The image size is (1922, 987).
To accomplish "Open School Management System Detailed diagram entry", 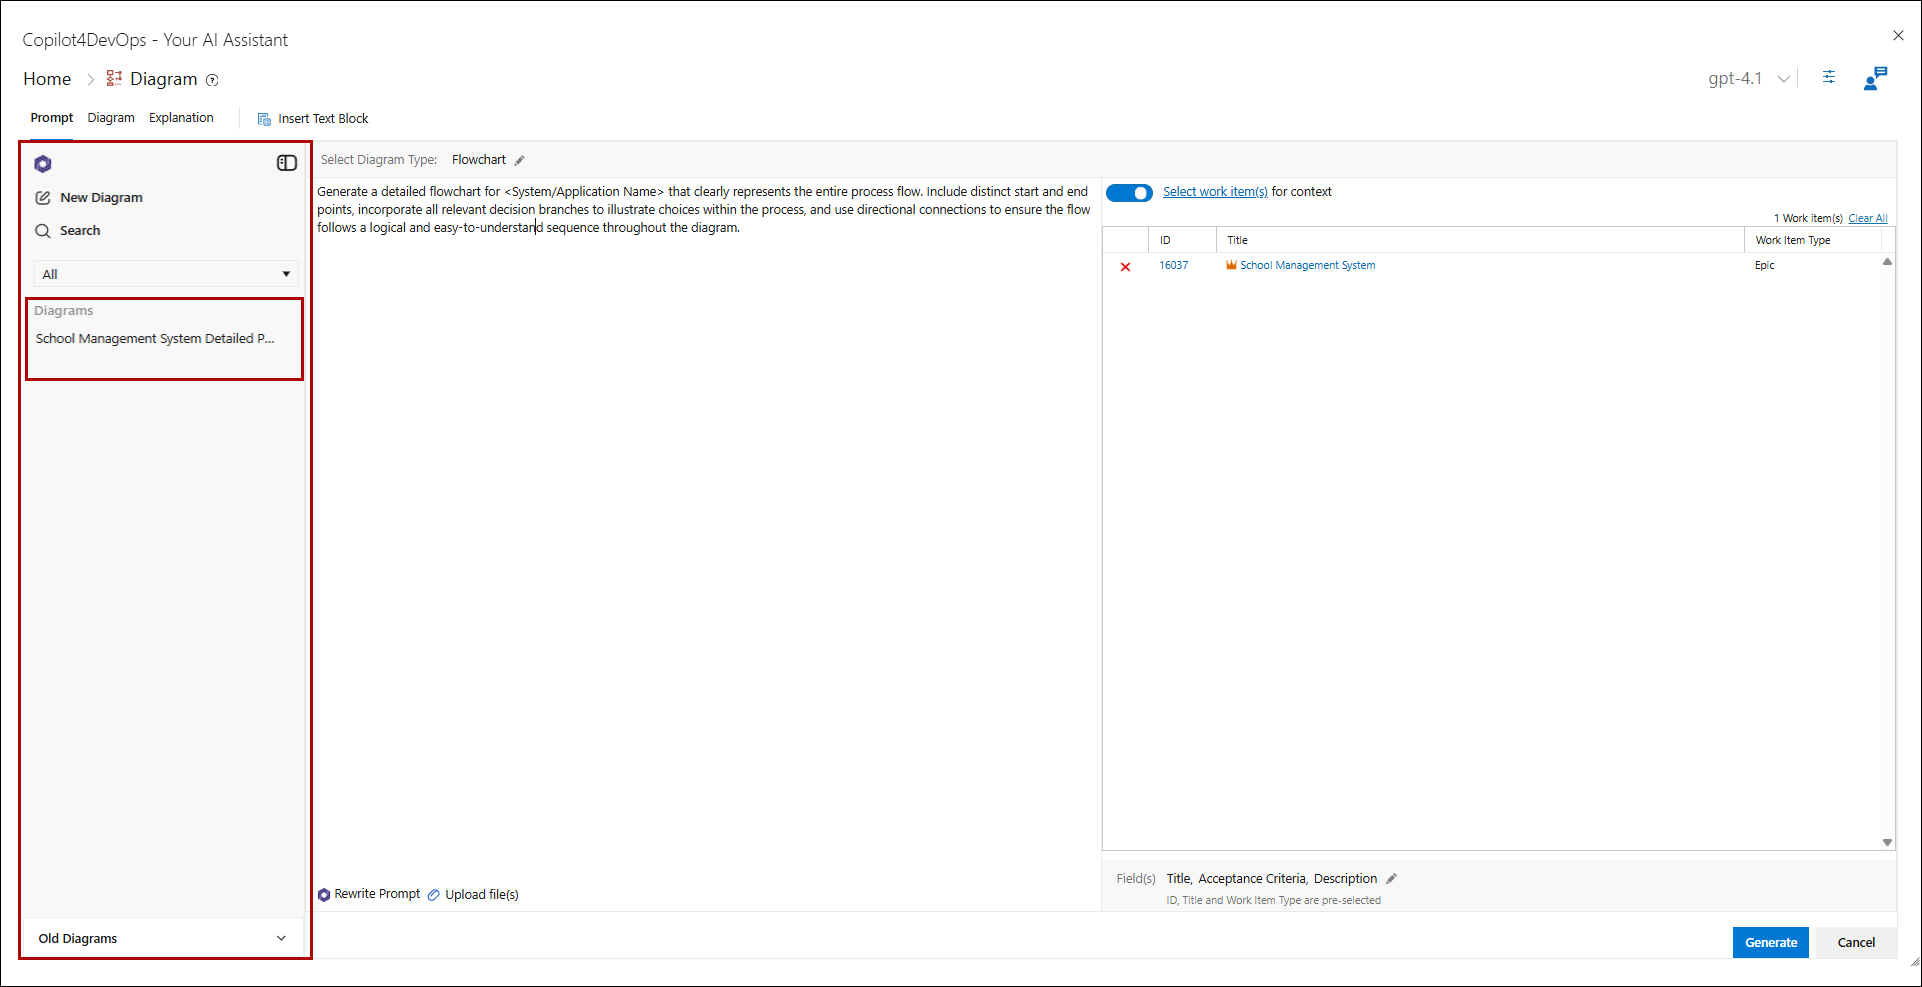I will pos(155,339).
